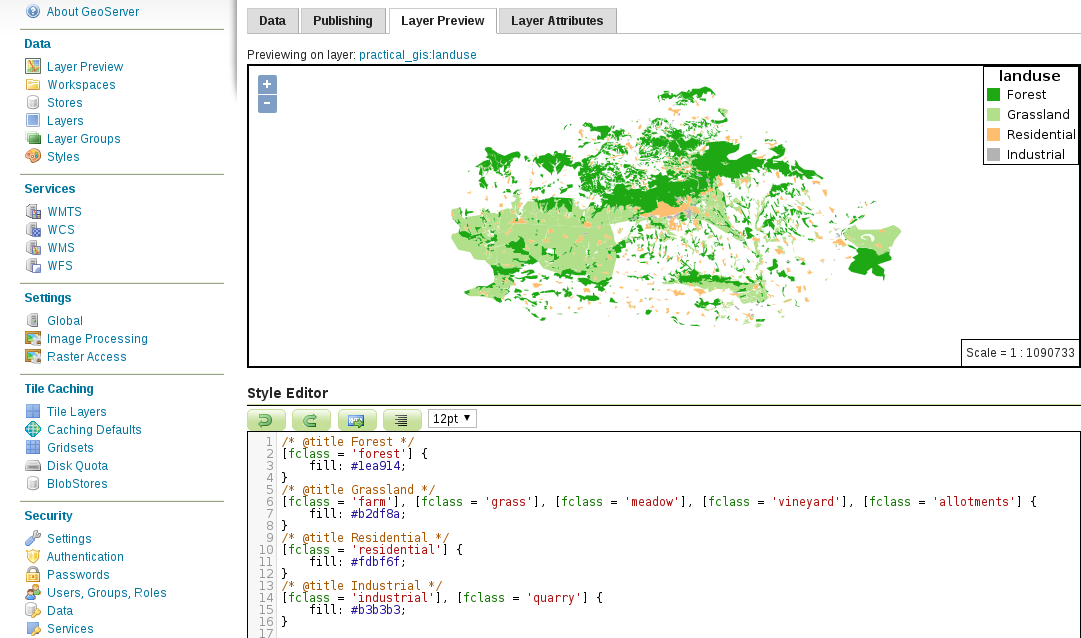Viewport: 1081px width, 638px height.
Task: Open the 12pt font size dropdown
Action: click(452, 419)
